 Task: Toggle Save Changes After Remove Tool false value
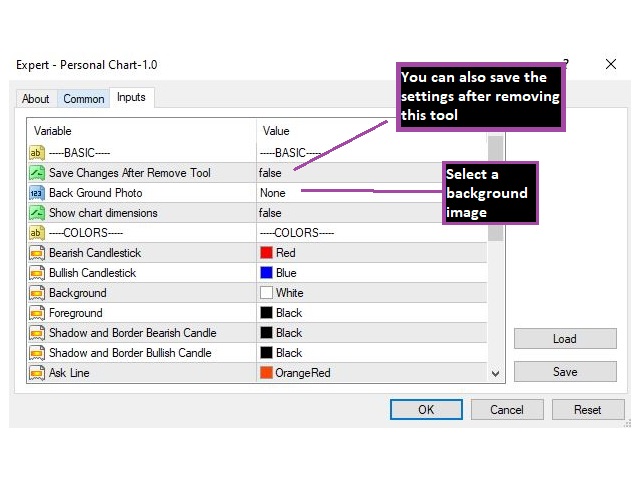pos(270,173)
